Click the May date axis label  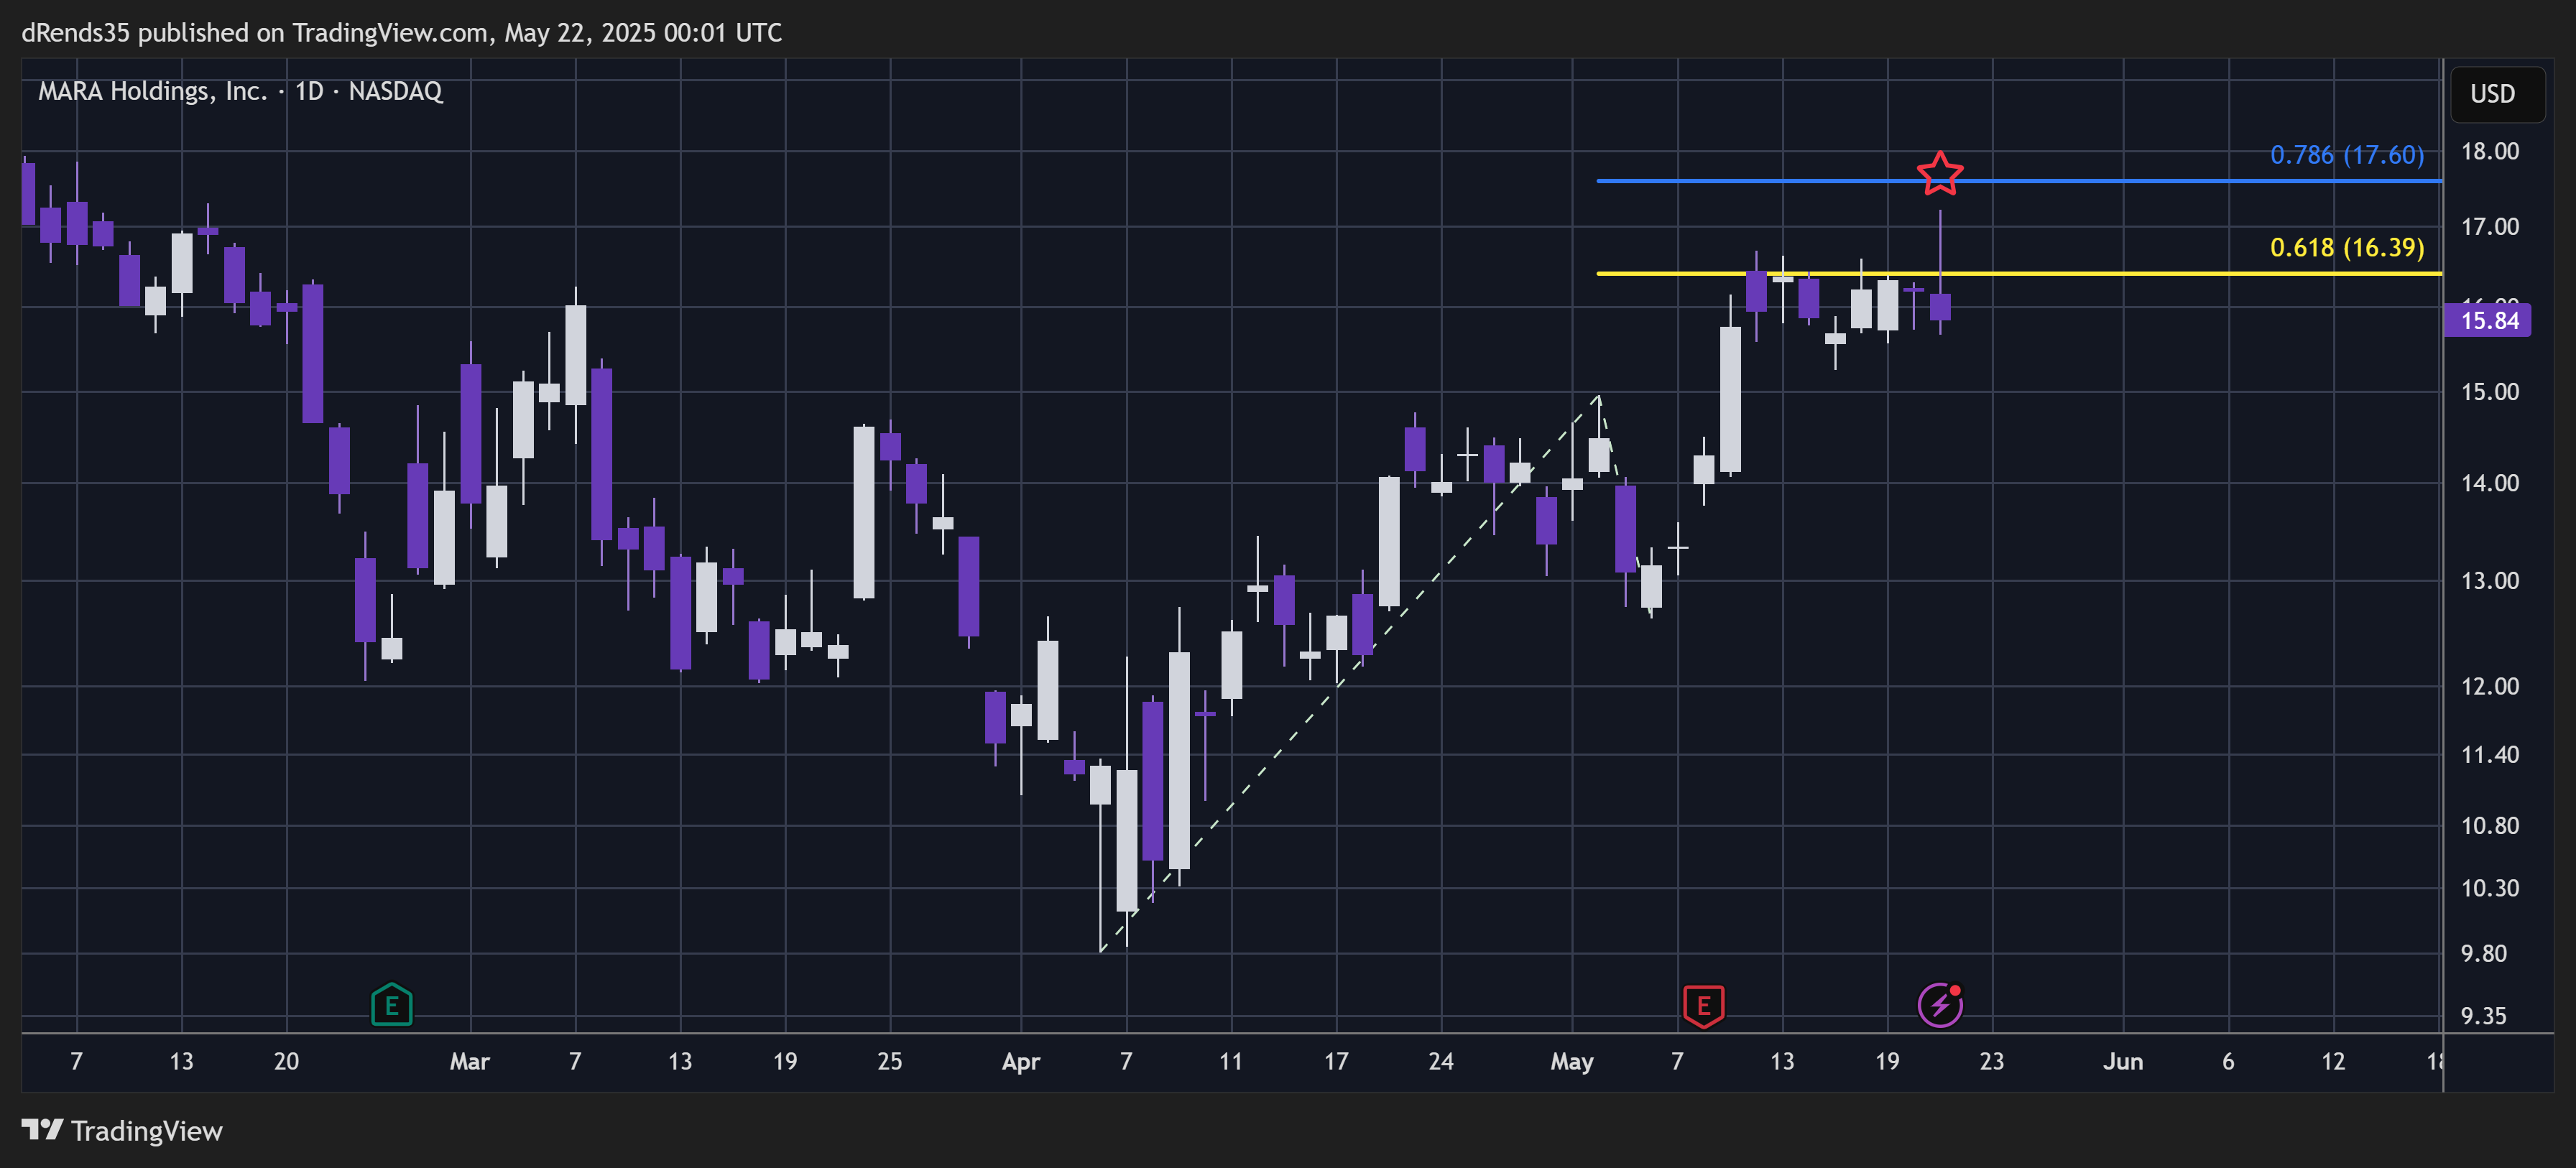click(1572, 1062)
